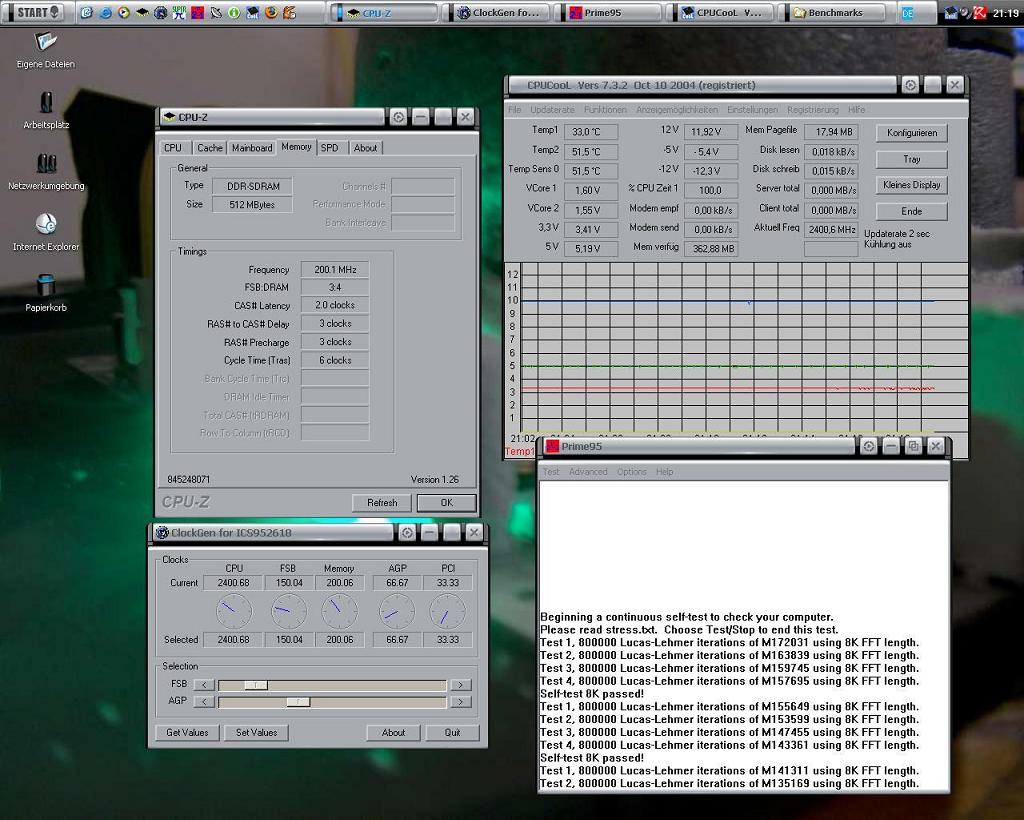This screenshot has width=1024, height=820.
Task: Open Options menu in Prime95
Action: click(632, 471)
